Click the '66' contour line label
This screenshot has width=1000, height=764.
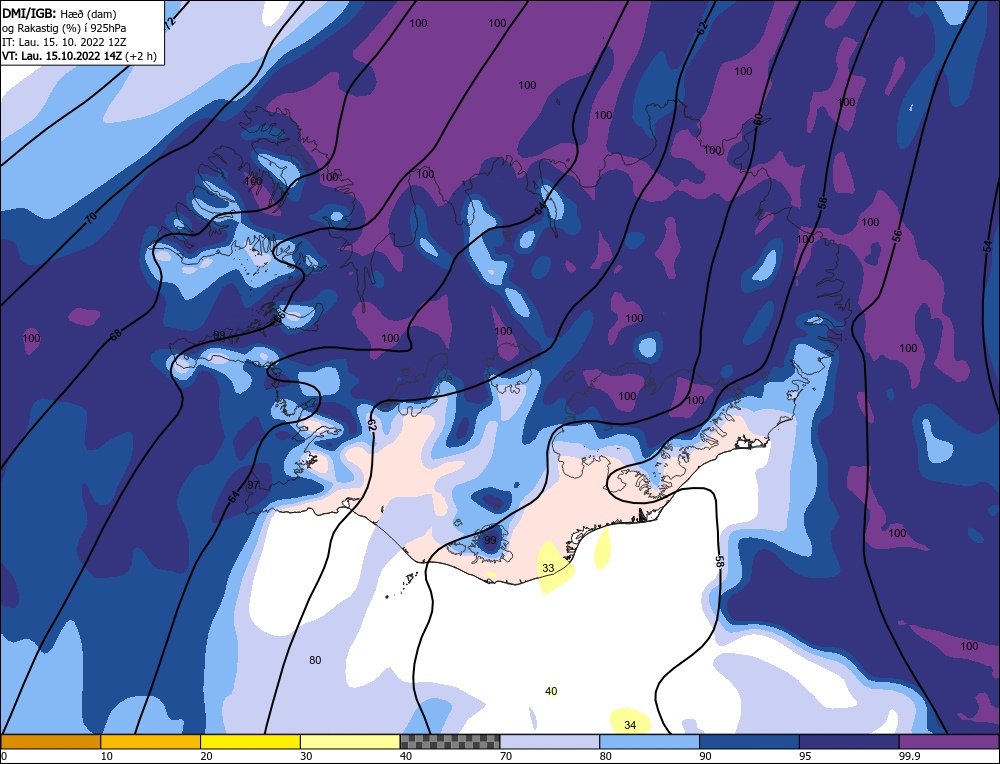(279, 317)
